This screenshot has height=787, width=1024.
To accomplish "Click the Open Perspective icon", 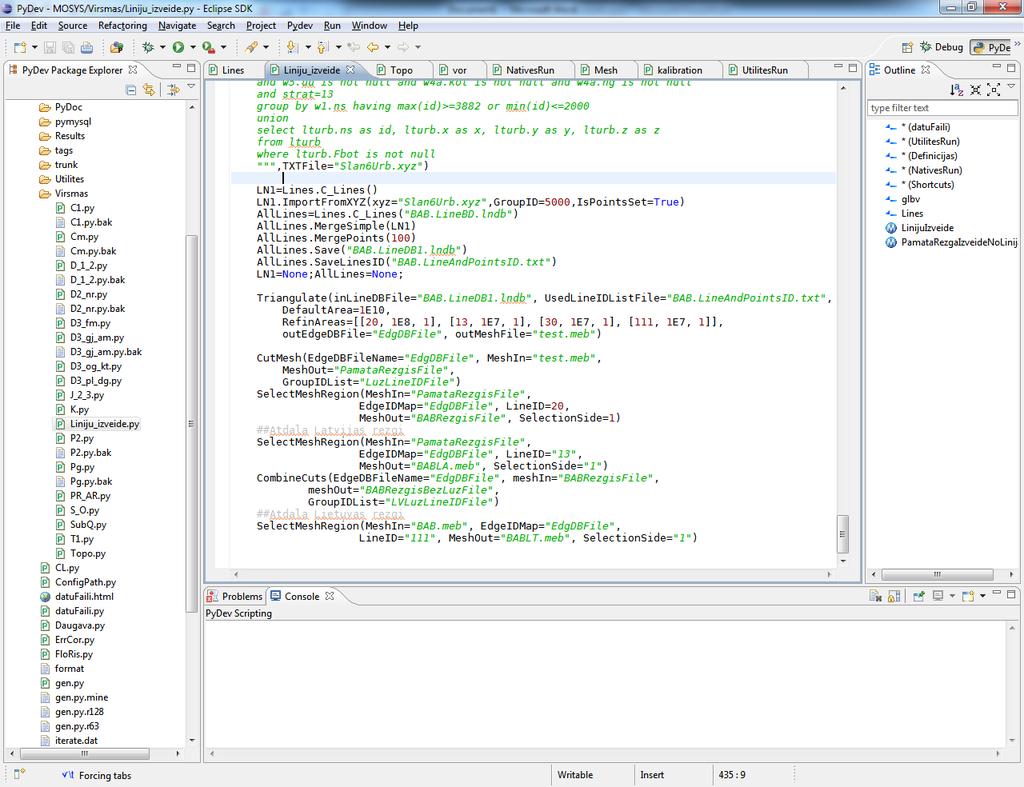I will (x=907, y=47).
